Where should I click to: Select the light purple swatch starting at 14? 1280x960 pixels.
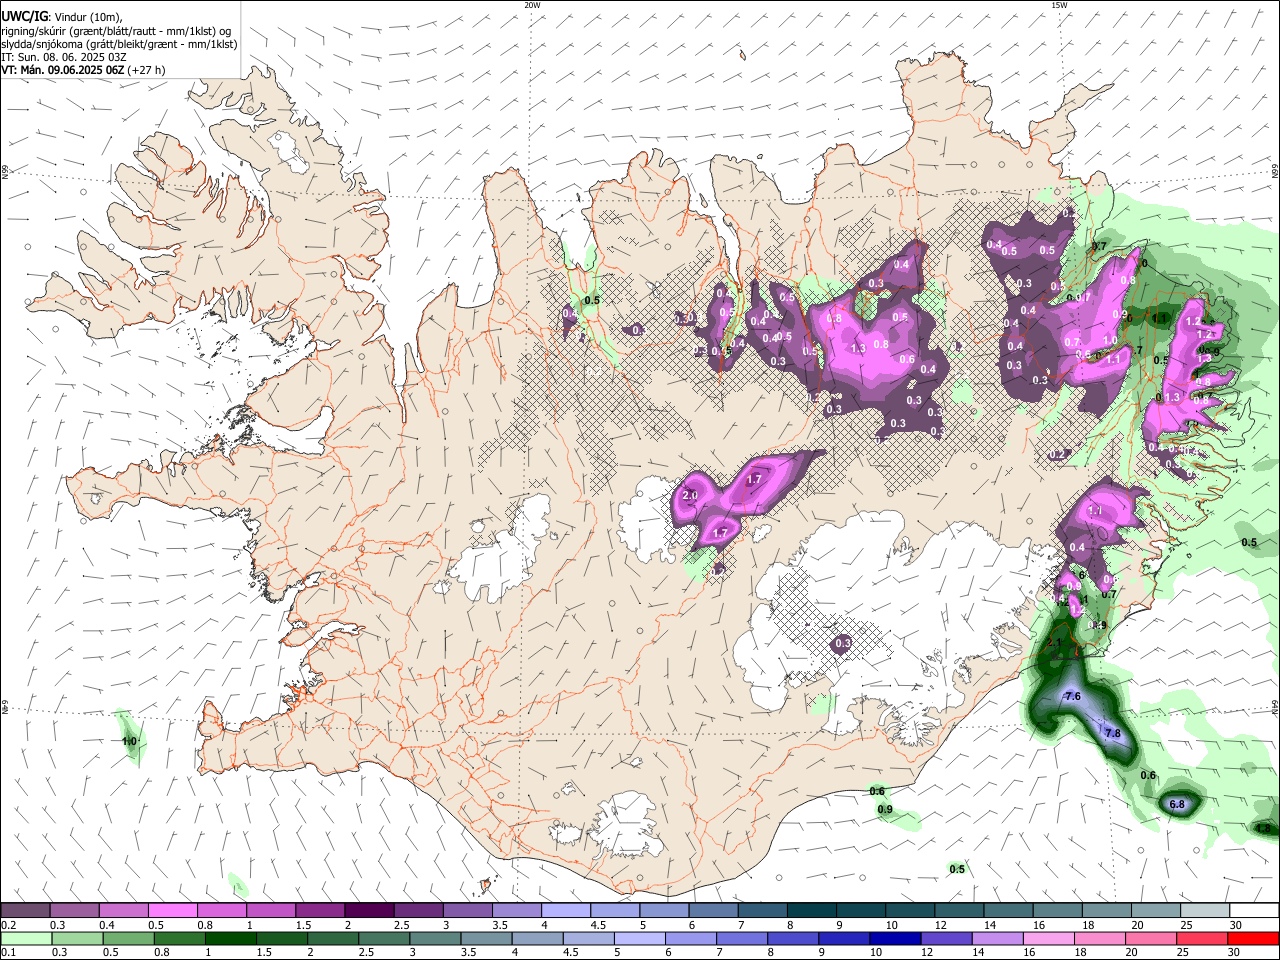(x=997, y=939)
